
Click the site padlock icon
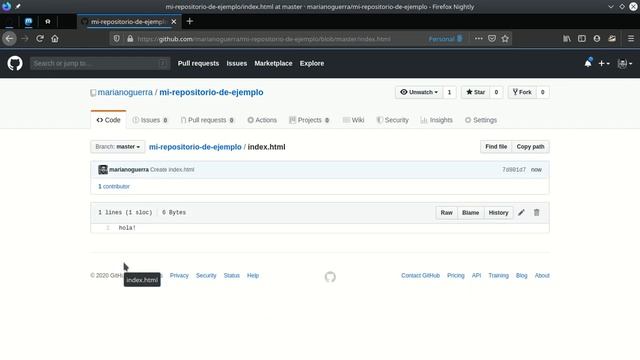pos(130,39)
